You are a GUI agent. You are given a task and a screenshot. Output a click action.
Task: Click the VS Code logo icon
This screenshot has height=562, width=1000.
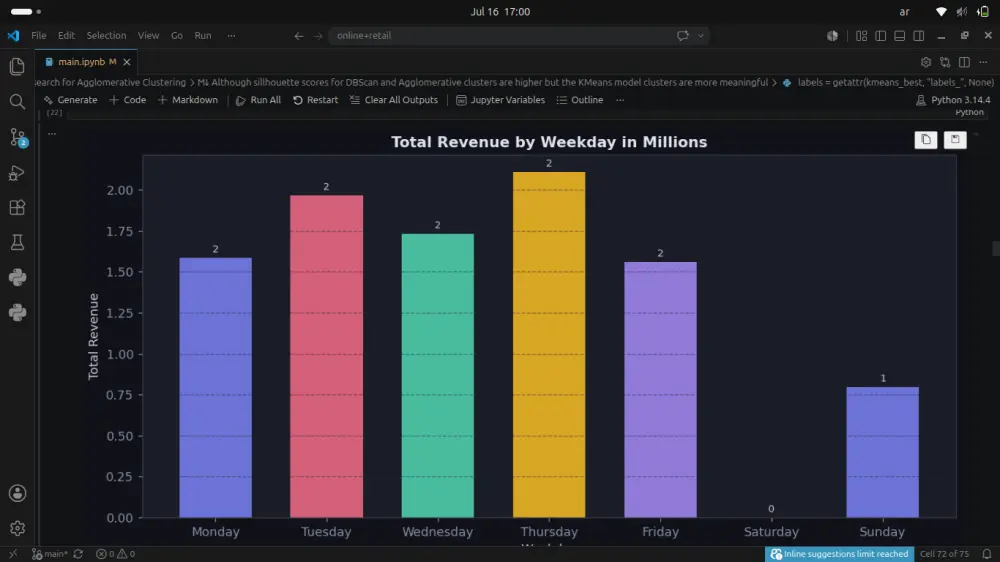pos(13,36)
